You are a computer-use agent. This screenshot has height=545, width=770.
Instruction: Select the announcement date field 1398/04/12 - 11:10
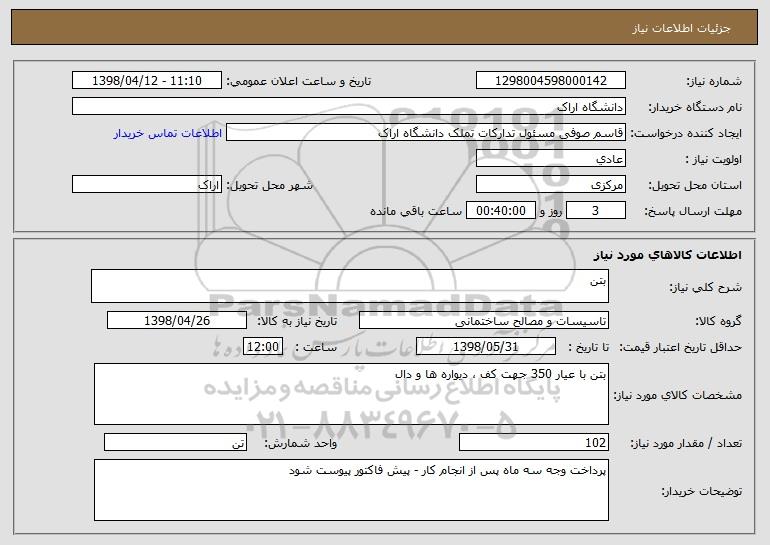(x=147, y=81)
